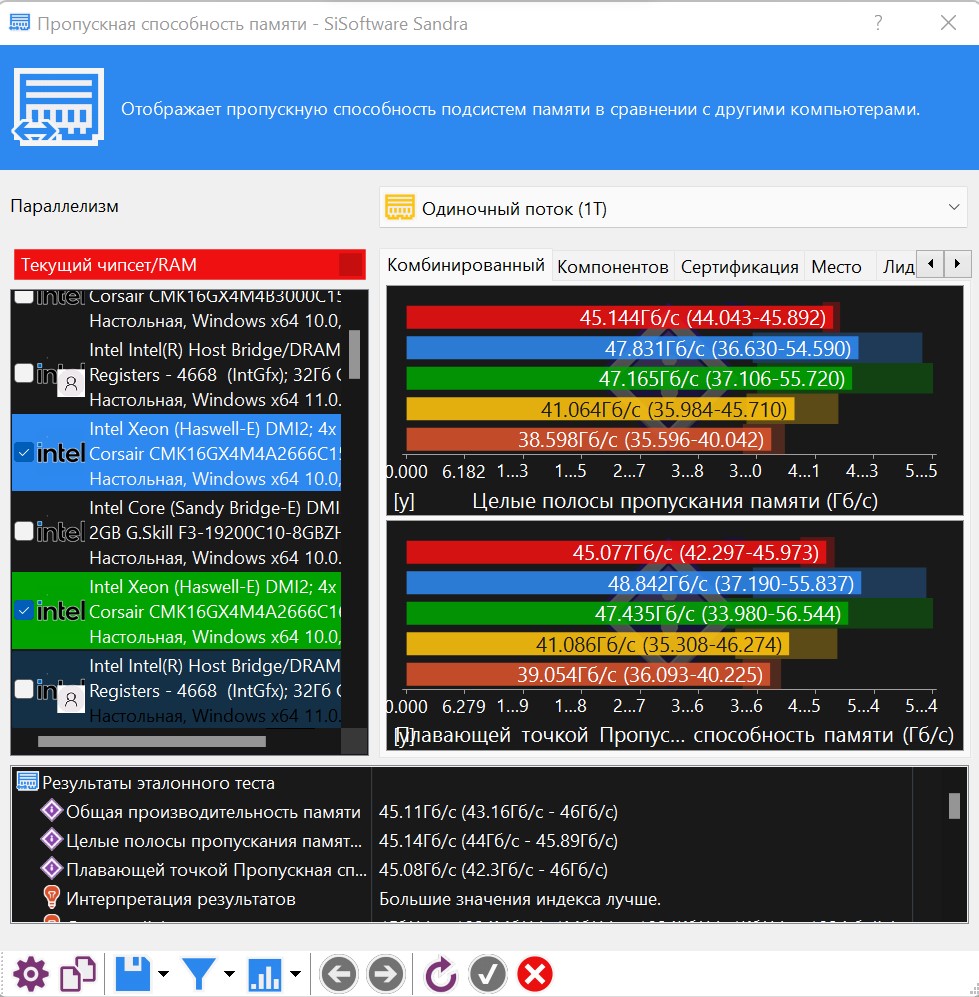This screenshot has width=979, height=997.
Task: Click orange 38.598Гб/с bar in integer chart
Action: (x=589, y=439)
